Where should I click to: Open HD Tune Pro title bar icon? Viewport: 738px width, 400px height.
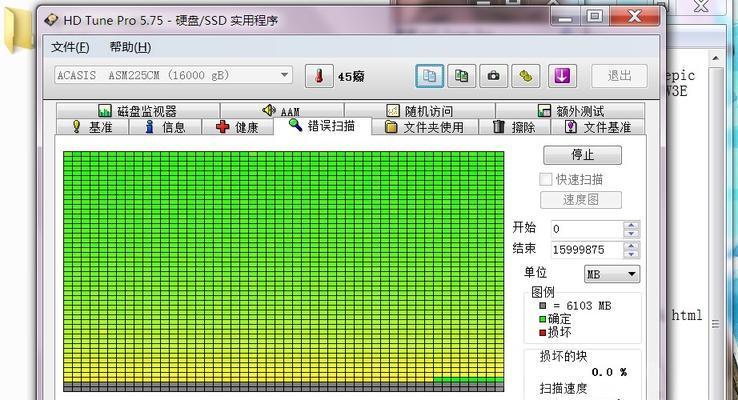click(51, 20)
